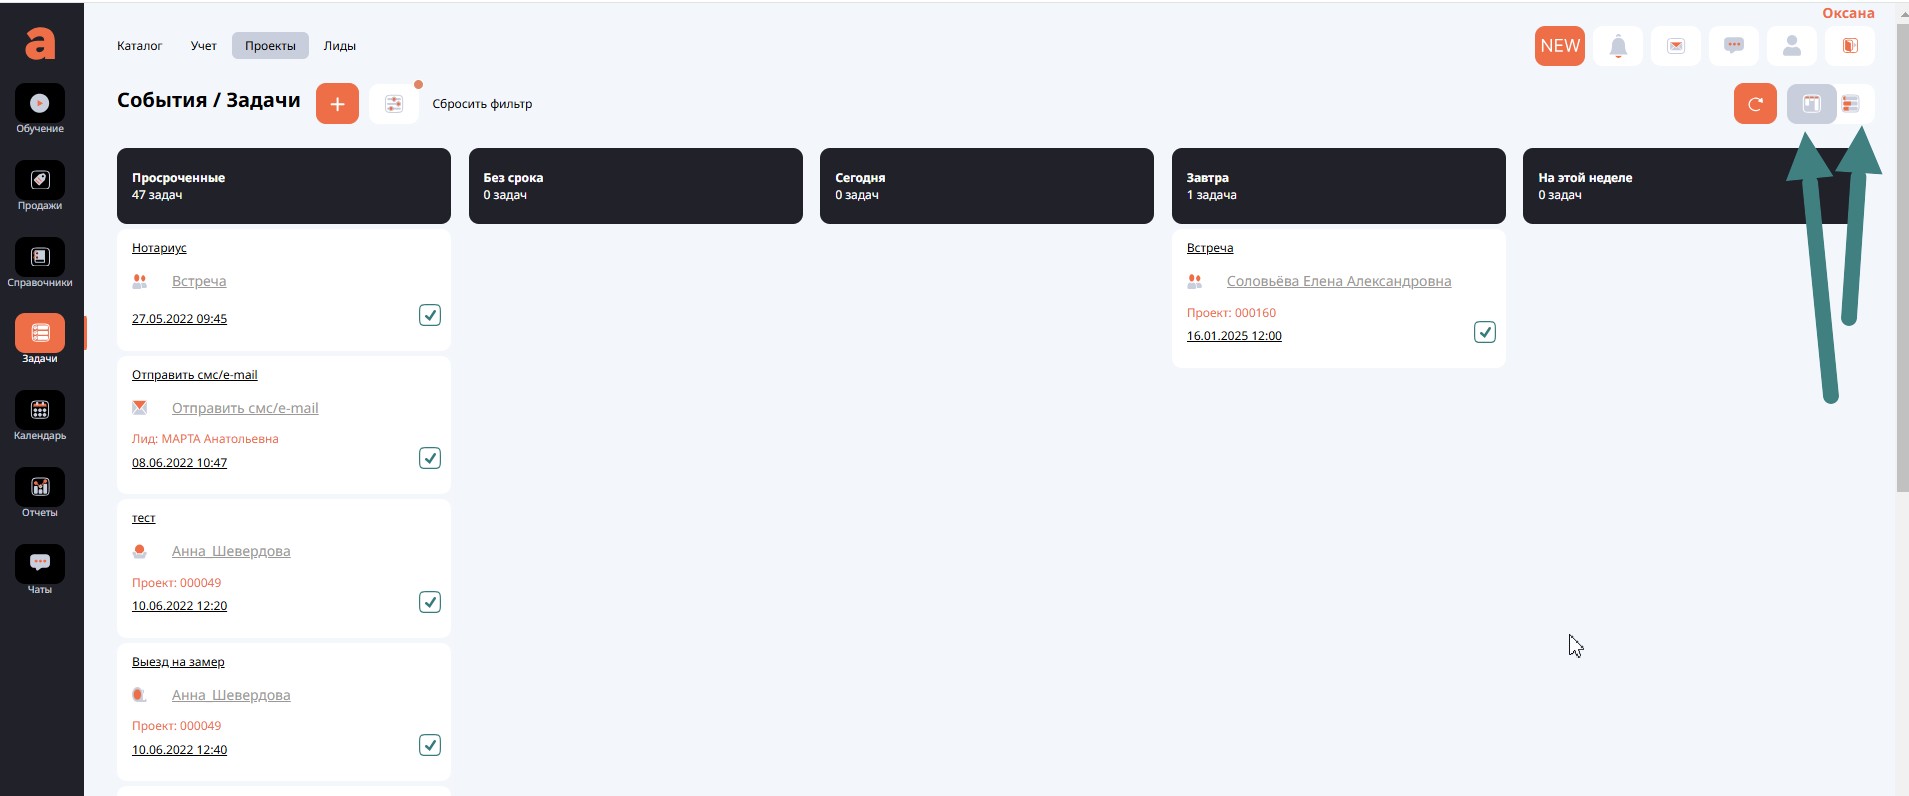Switch to the Каталог tab
1909x796 pixels.
click(x=139, y=46)
